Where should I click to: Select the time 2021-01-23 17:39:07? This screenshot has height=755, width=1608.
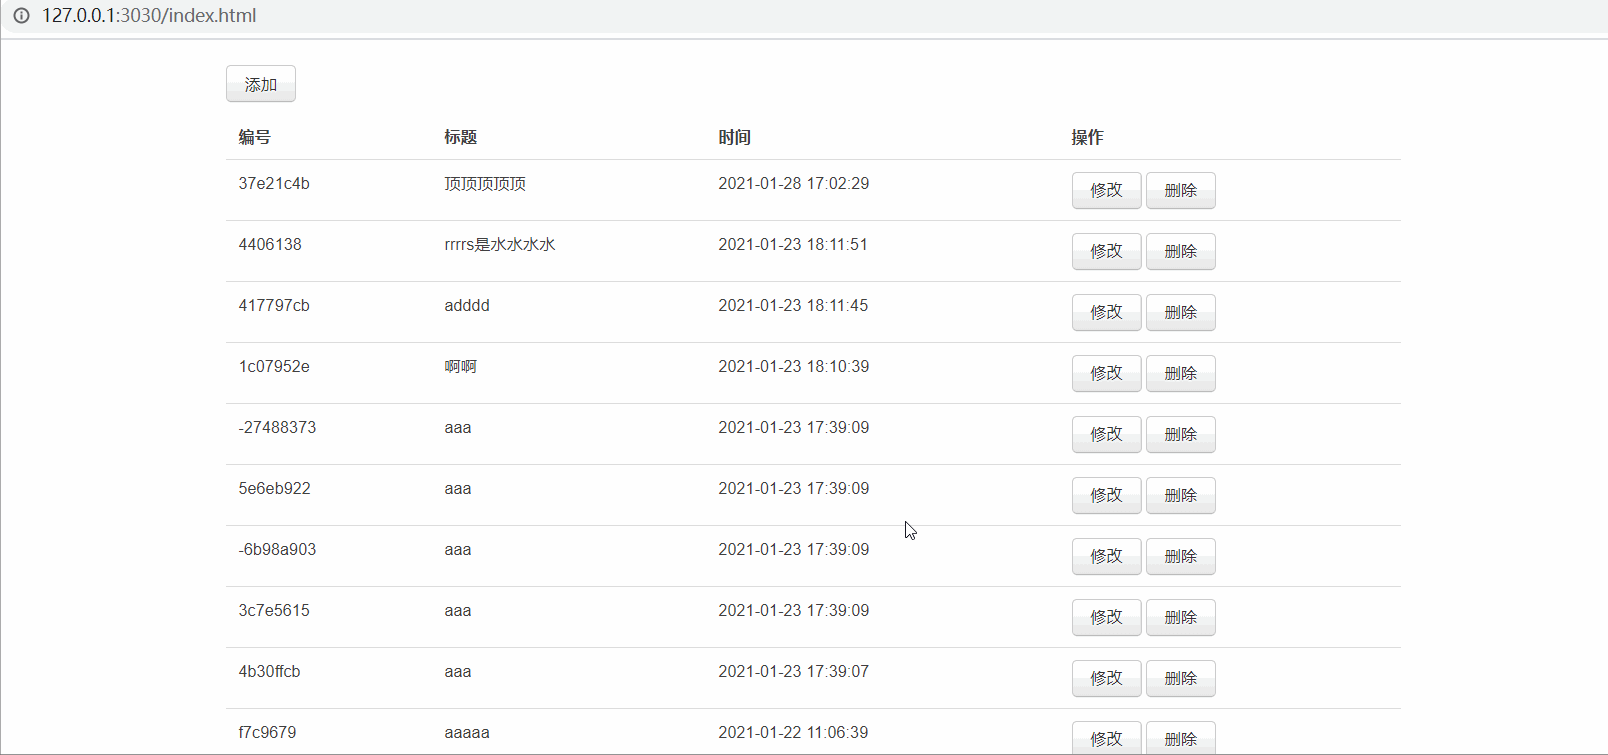tap(794, 672)
